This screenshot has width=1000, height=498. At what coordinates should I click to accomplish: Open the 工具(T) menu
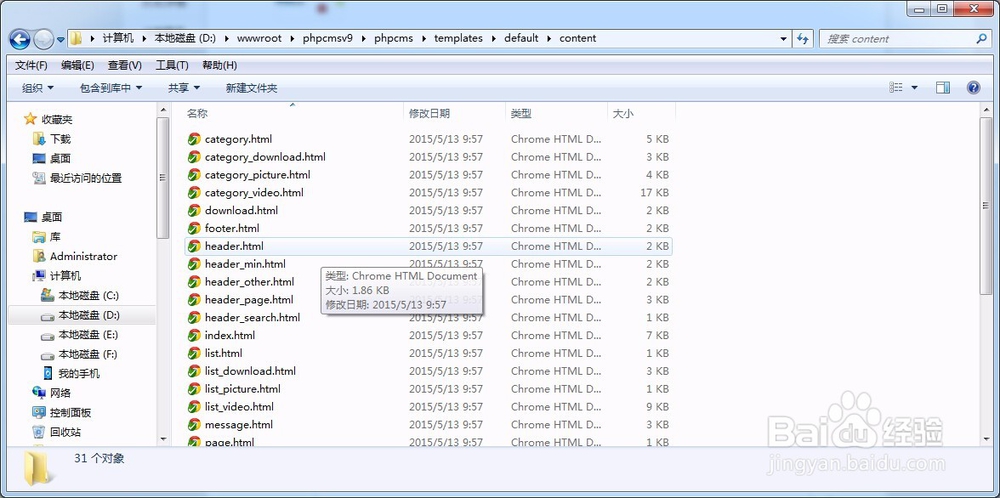172,65
